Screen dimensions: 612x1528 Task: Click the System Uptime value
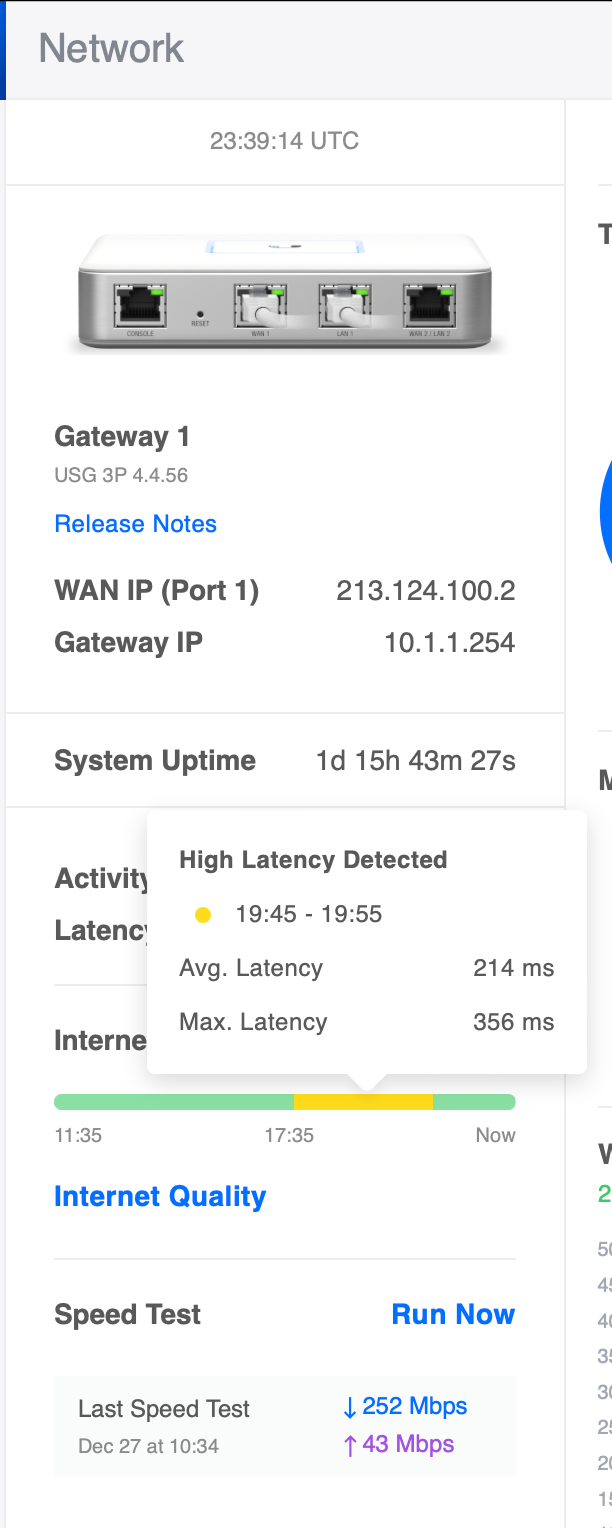coord(415,761)
